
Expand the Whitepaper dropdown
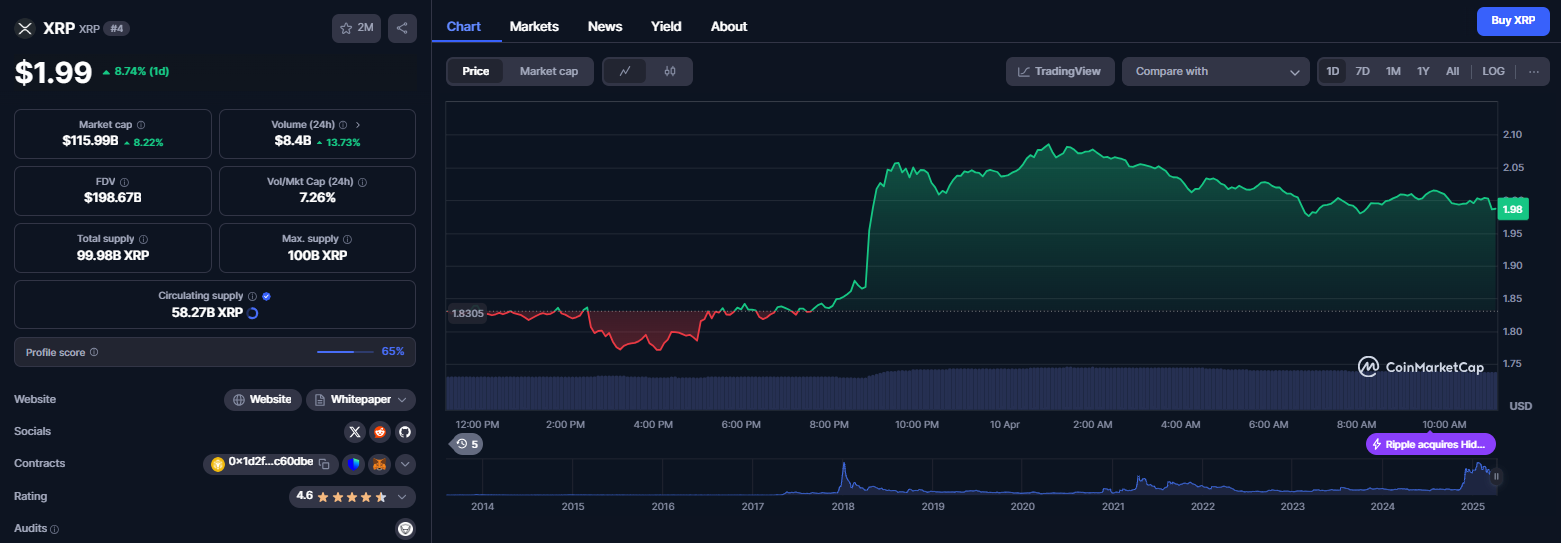[360, 400]
